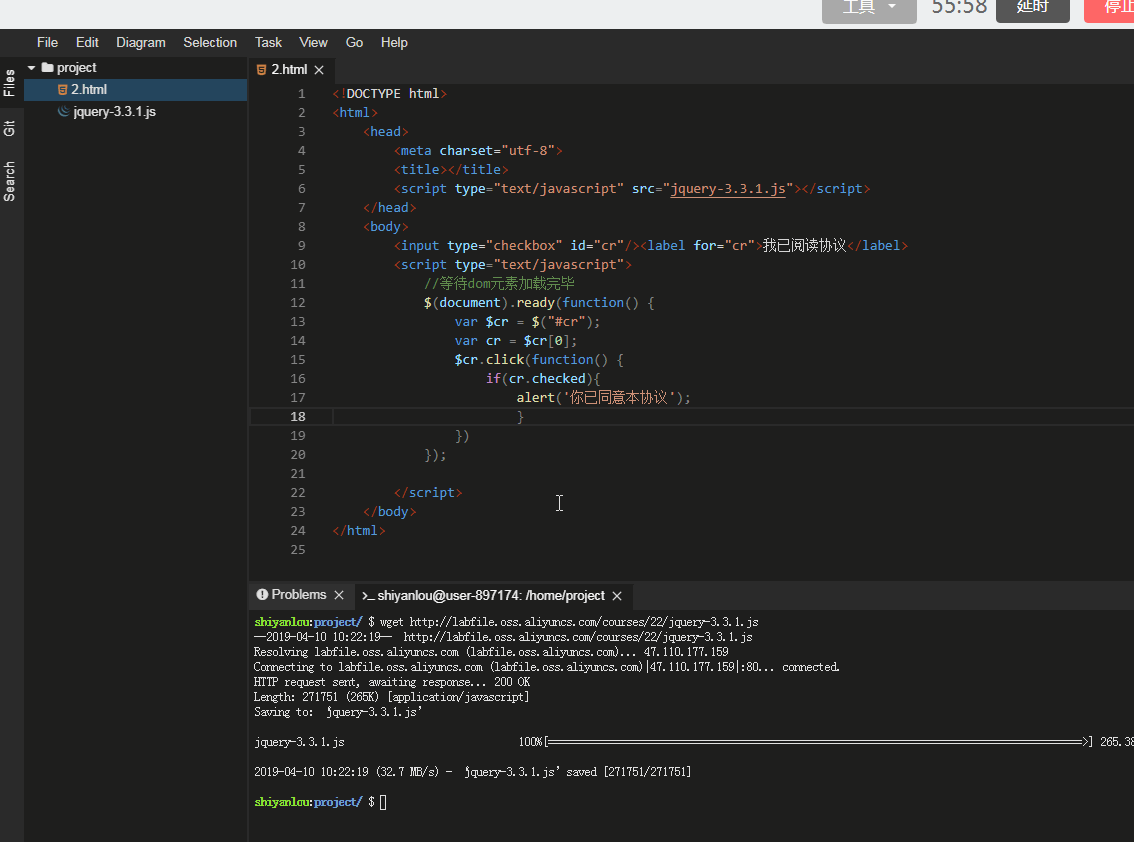The image size is (1134, 842).
Task: Click the $(document).ready line
Action: (539, 302)
